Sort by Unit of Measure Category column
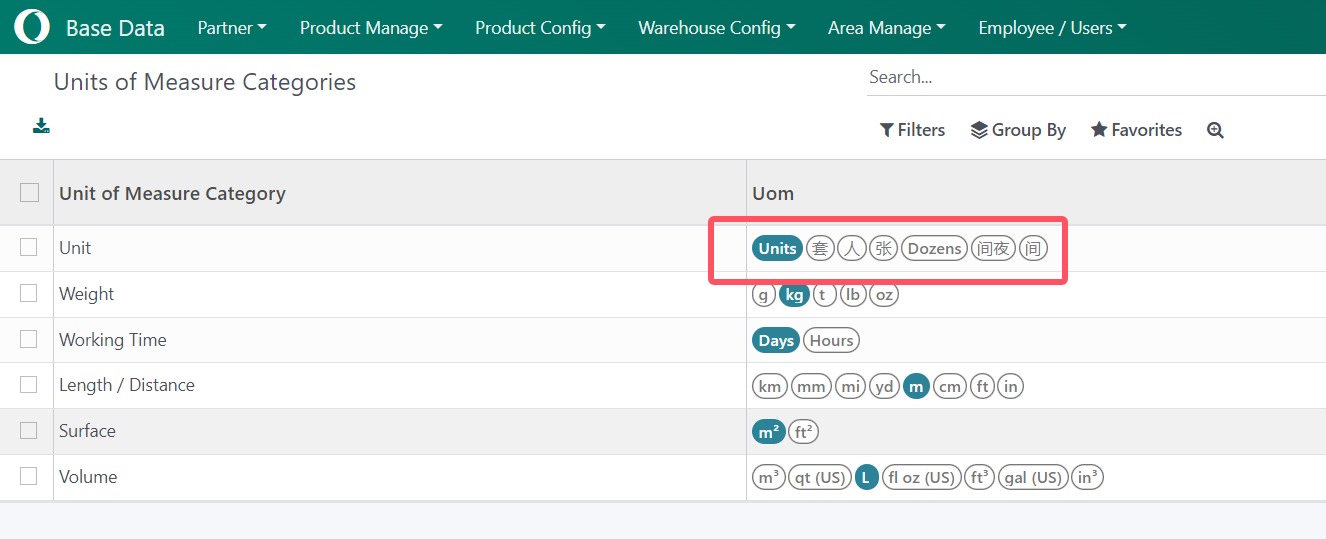The image size is (1326, 539). [x=172, y=193]
